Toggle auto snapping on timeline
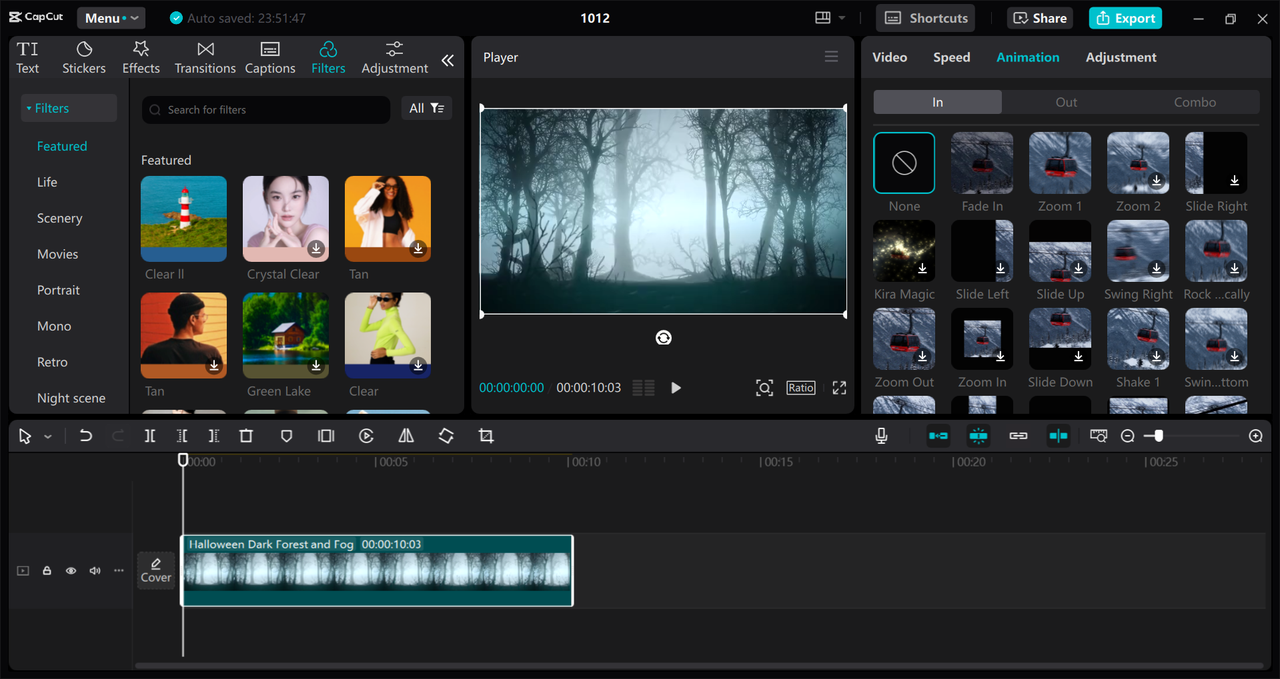The height and width of the screenshot is (679, 1280). pyautogui.click(x=978, y=436)
